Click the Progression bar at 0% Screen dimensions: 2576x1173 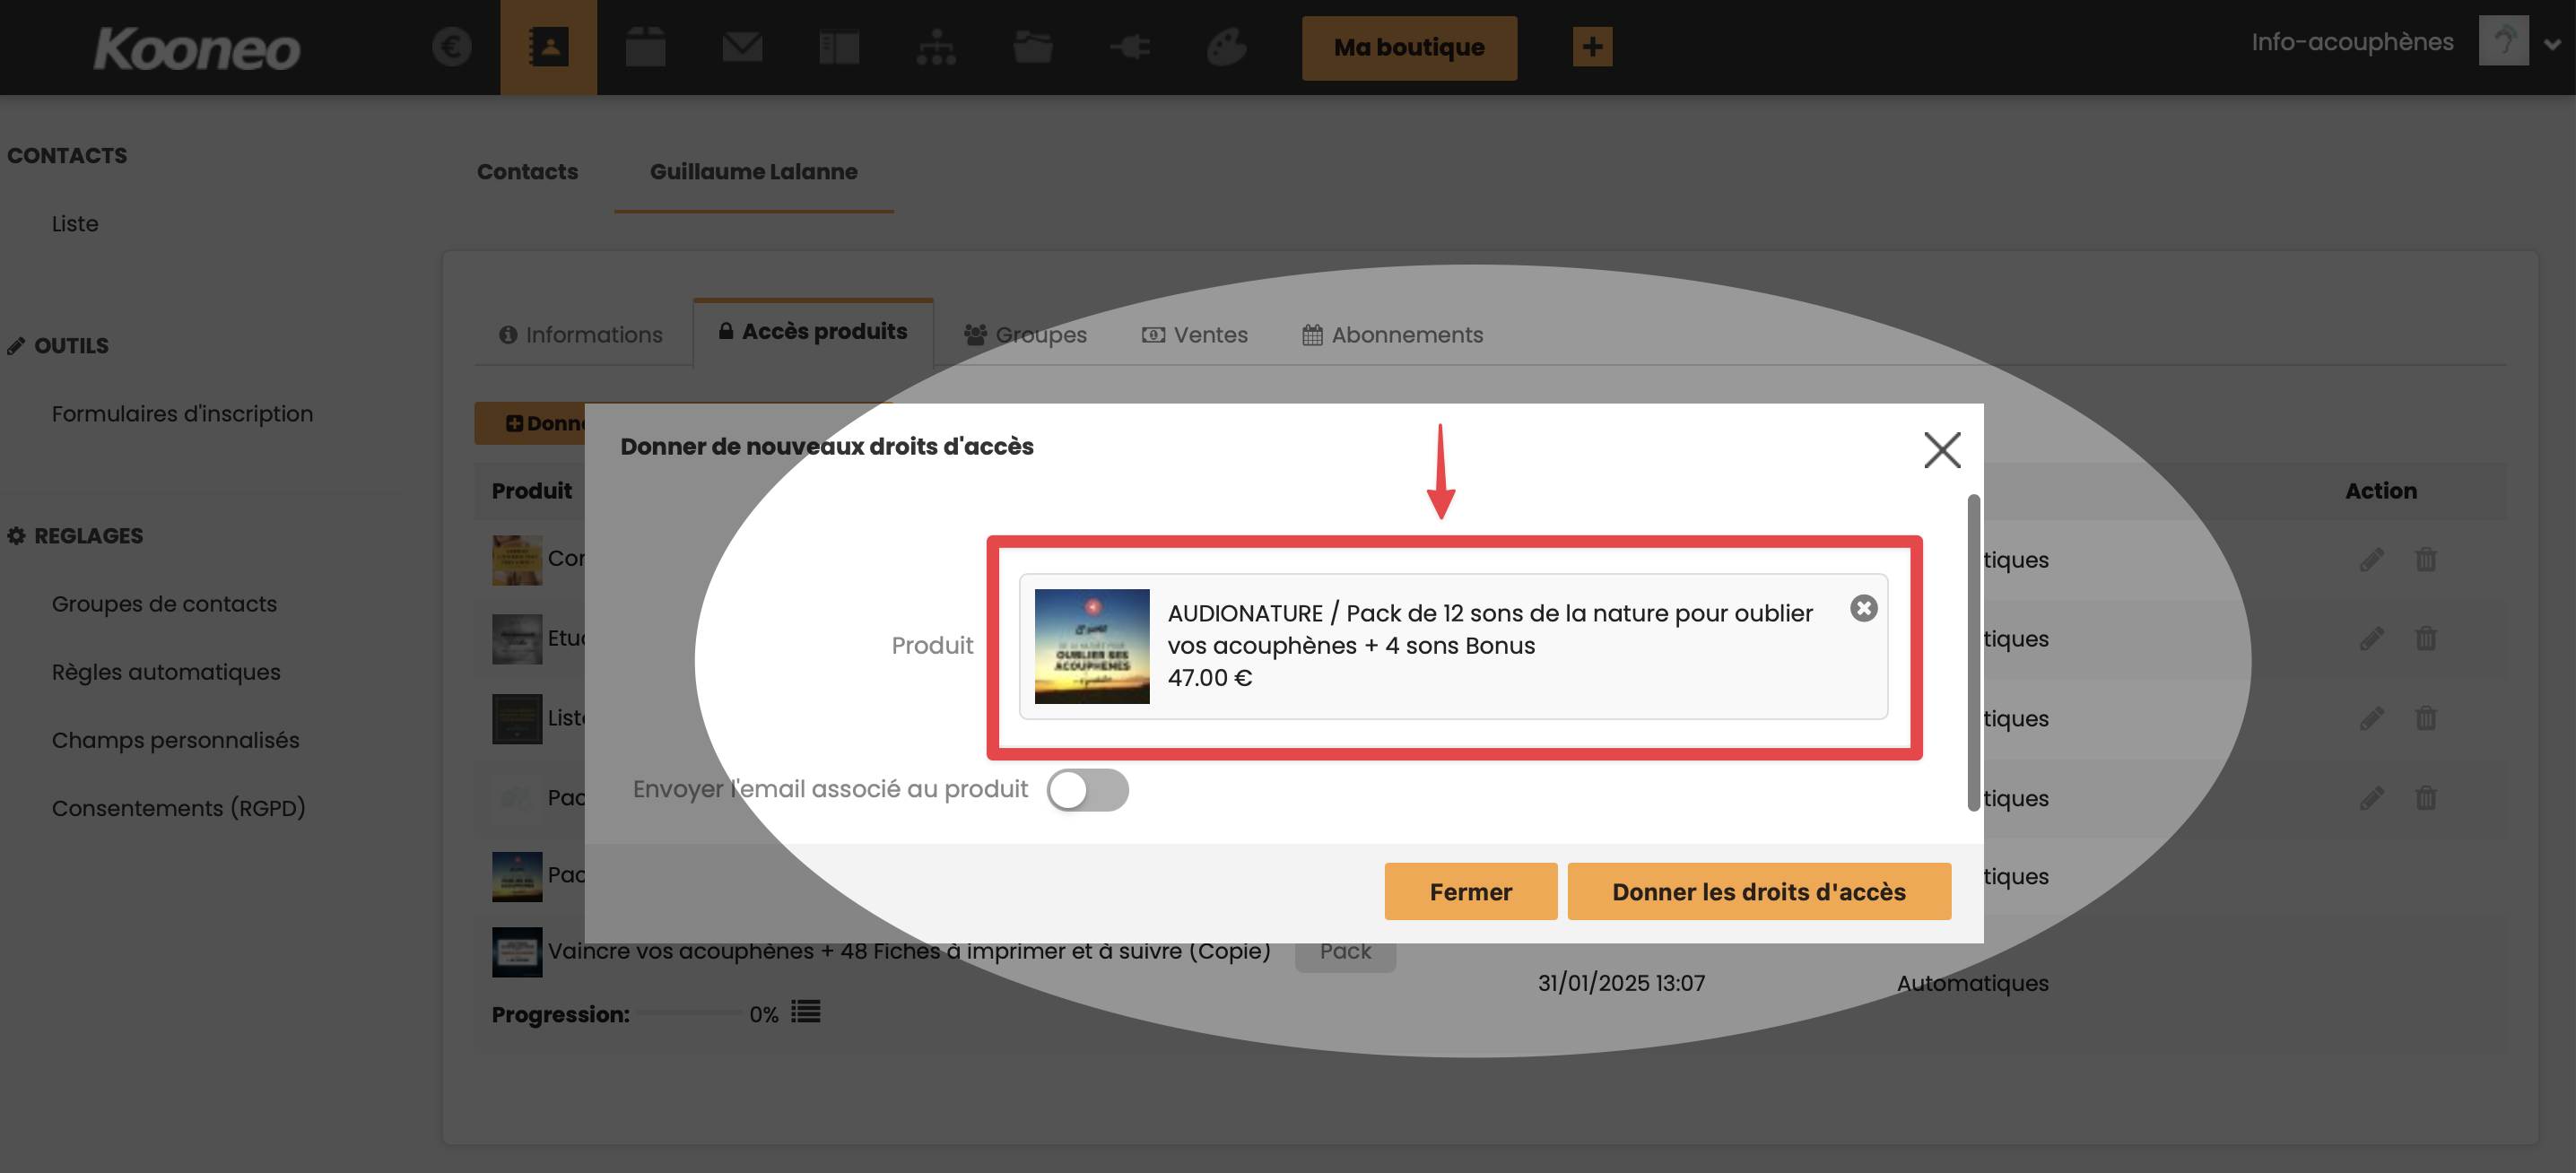point(690,1013)
